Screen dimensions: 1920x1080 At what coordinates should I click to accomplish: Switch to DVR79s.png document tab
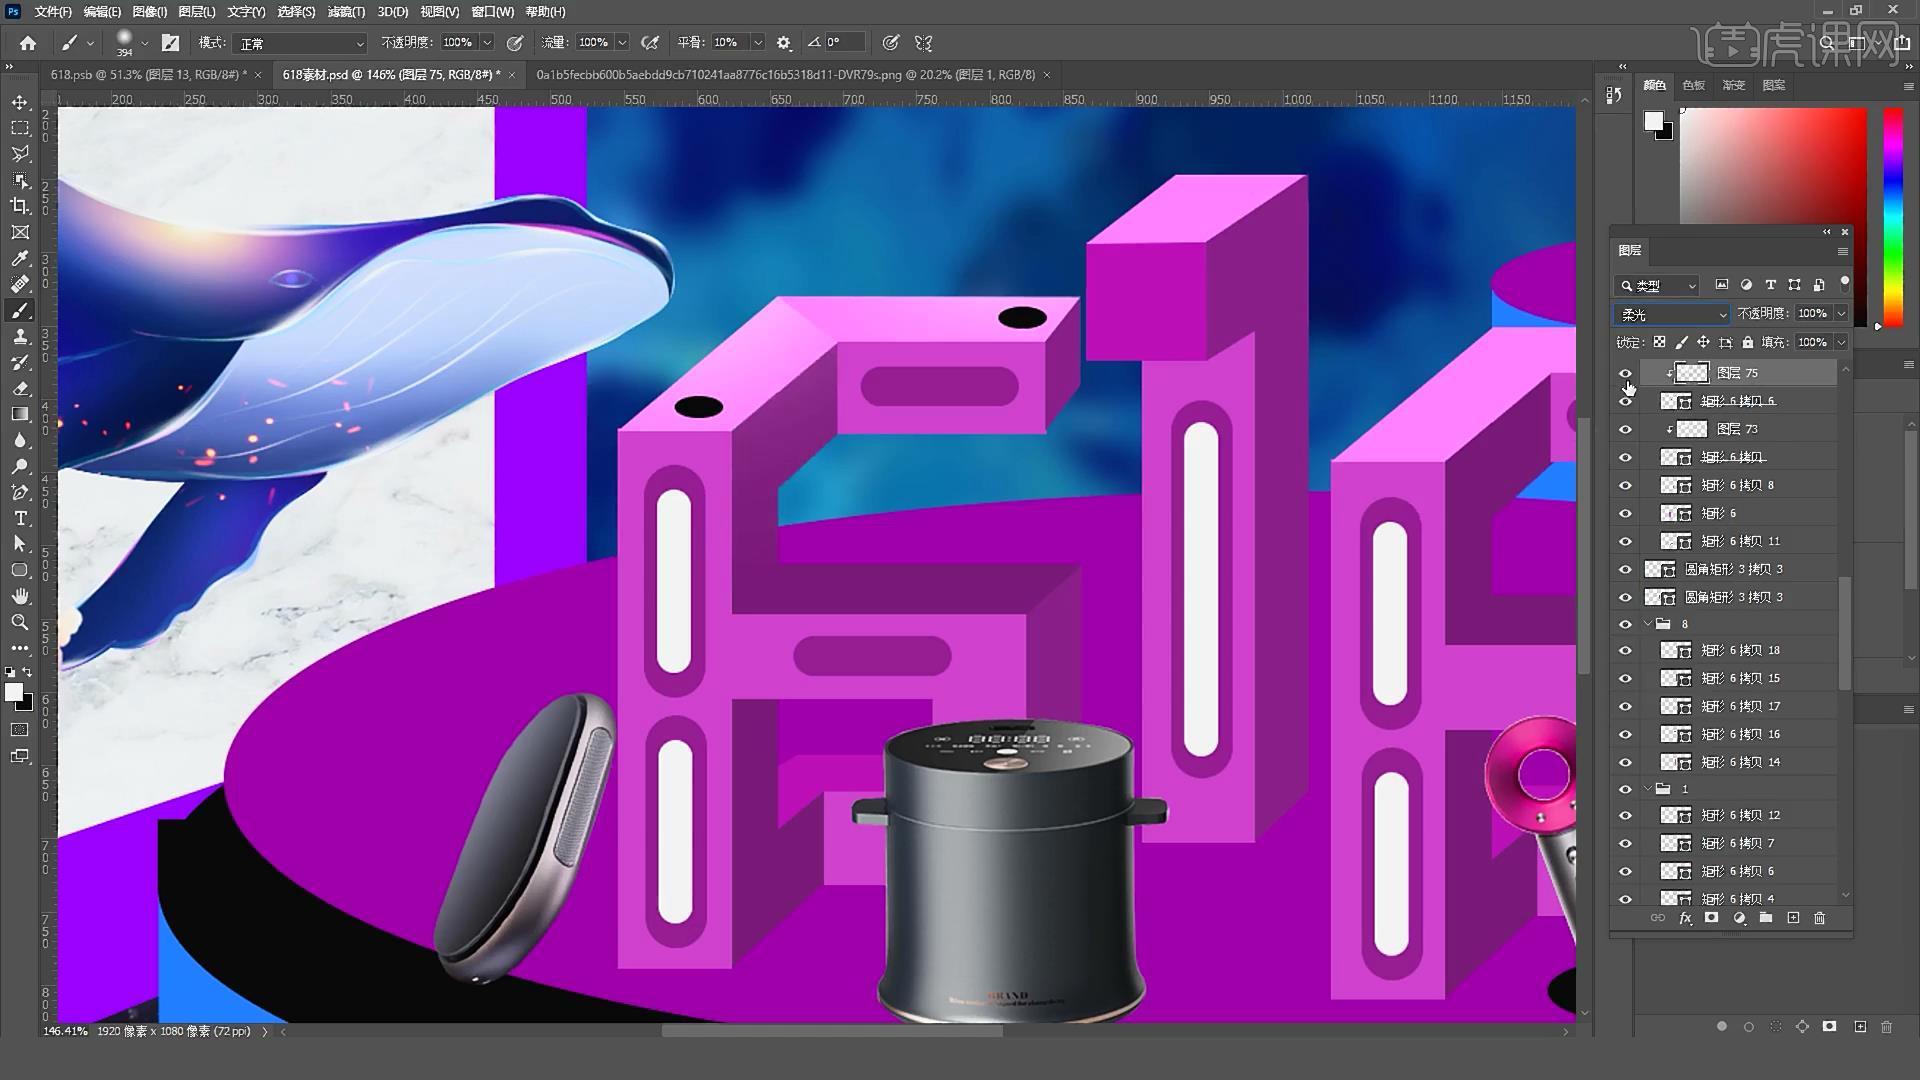click(x=785, y=75)
